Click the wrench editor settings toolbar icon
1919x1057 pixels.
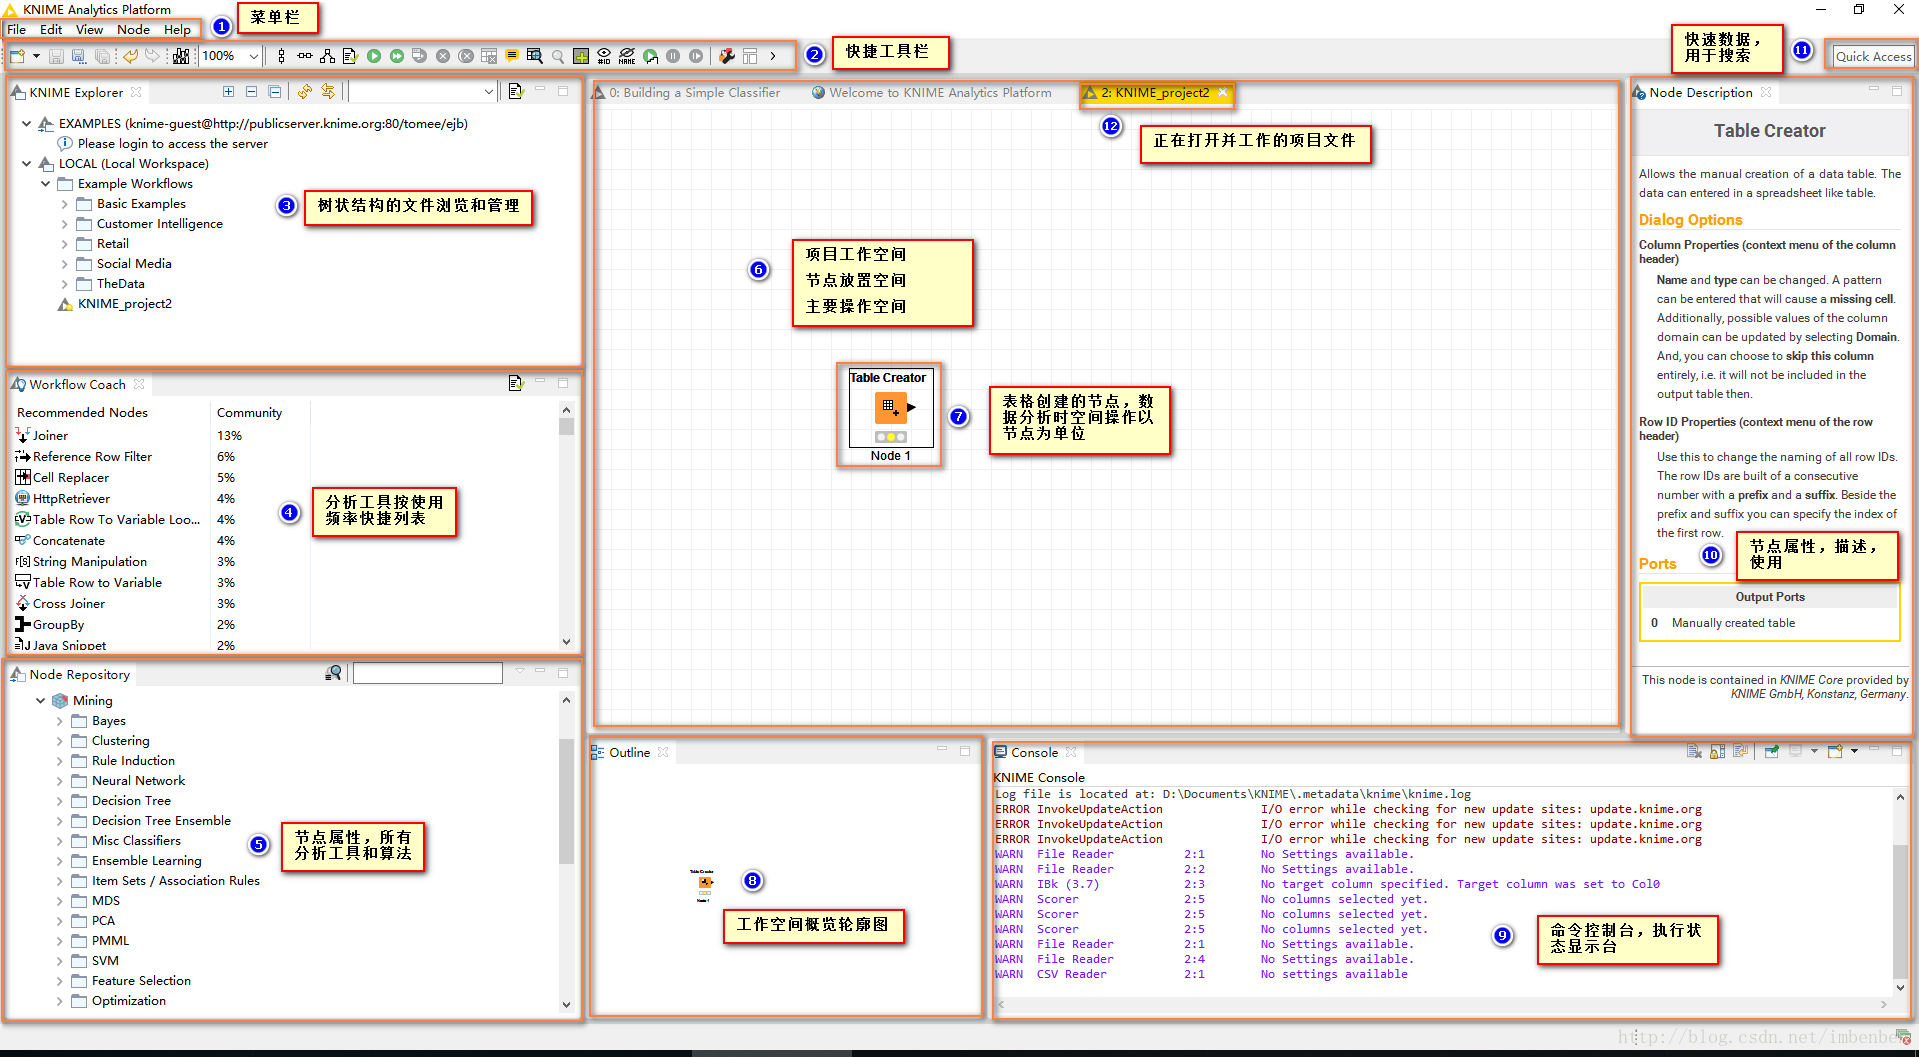point(727,56)
